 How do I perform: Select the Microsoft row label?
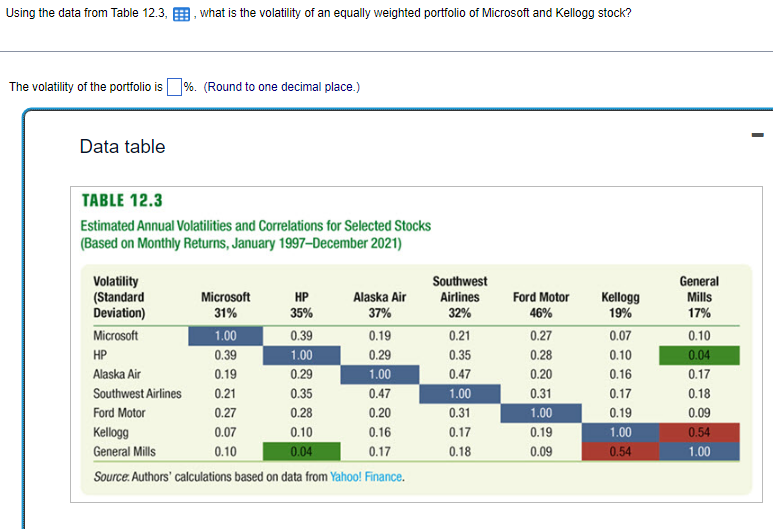(x=115, y=336)
